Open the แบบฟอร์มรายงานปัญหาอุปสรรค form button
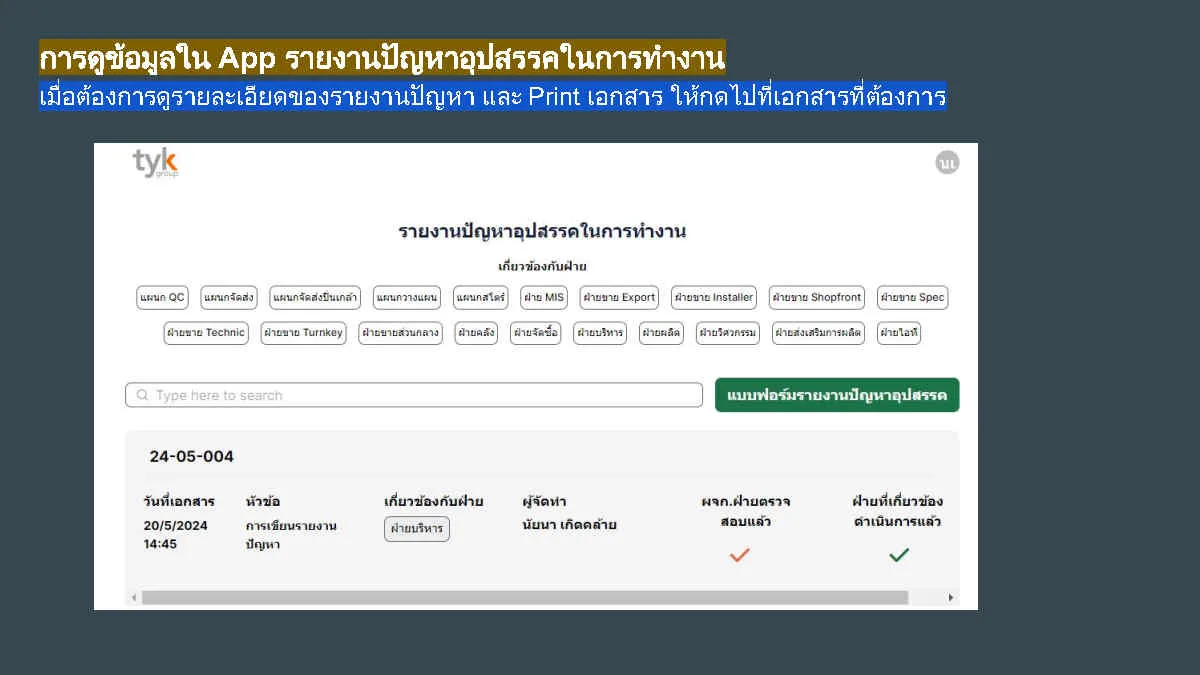This screenshot has height=675, width=1200. pyautogui.click(x=837, y=395)
